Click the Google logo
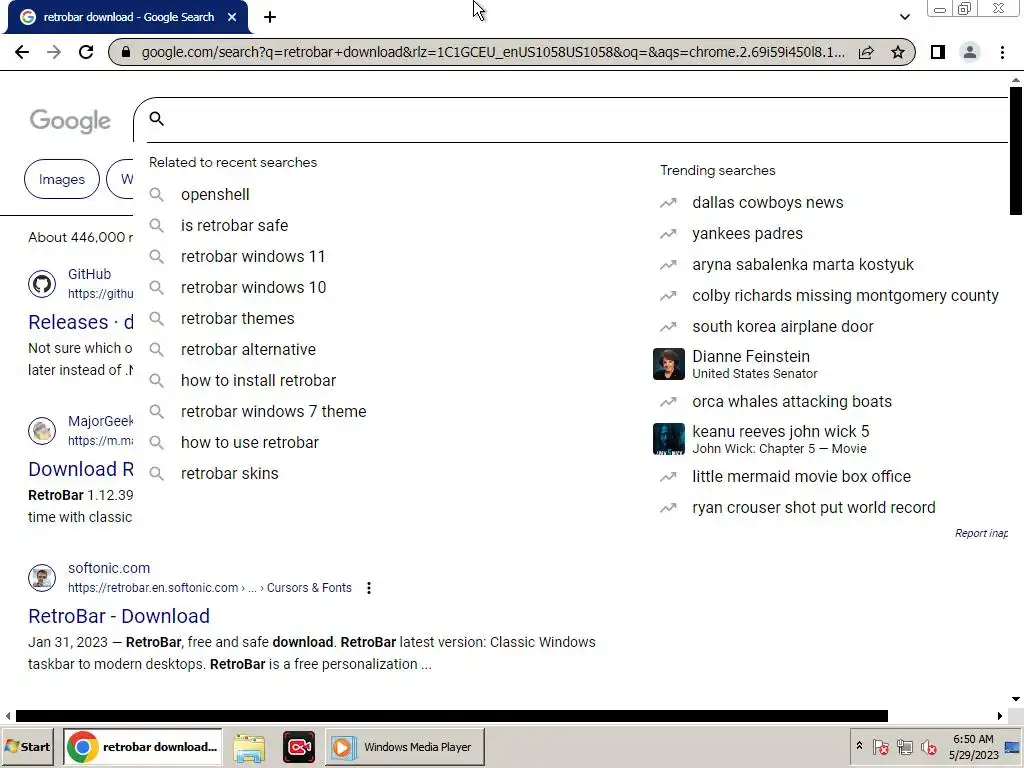The image size is (1024, 768). (x=70, y=120)
